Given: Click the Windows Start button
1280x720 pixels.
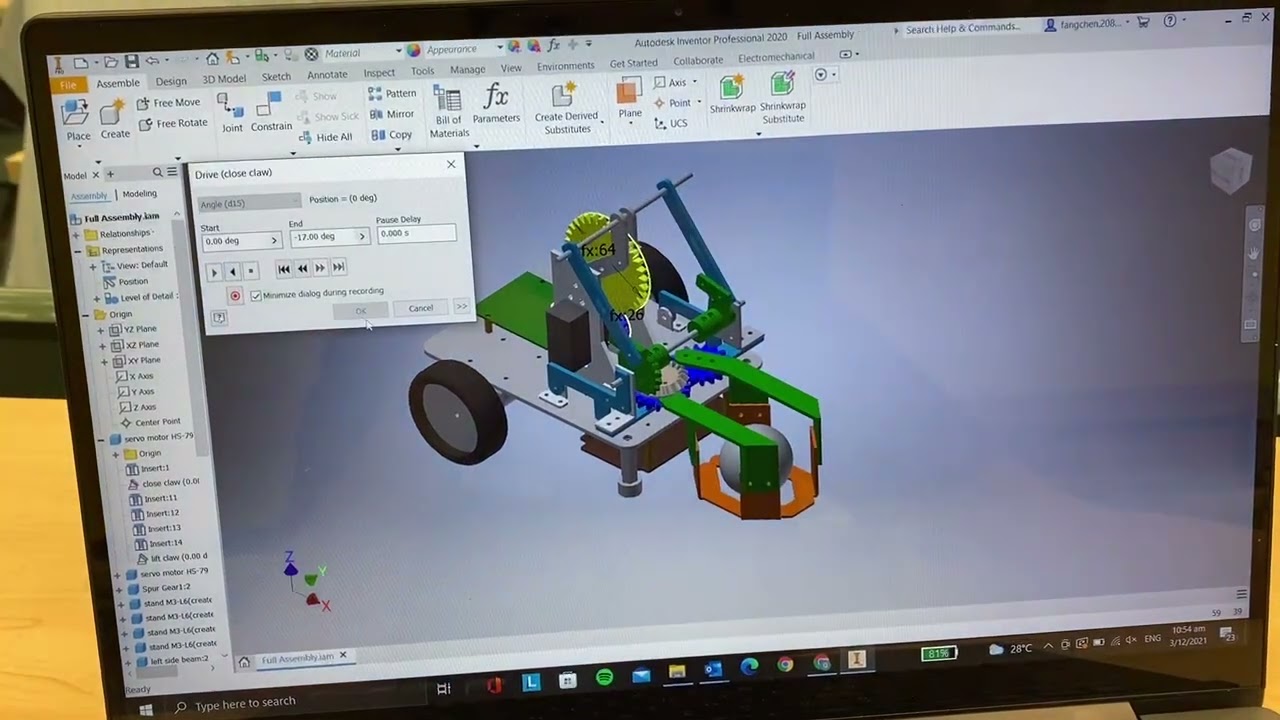Looking at the screenshot, I should 145,709.
